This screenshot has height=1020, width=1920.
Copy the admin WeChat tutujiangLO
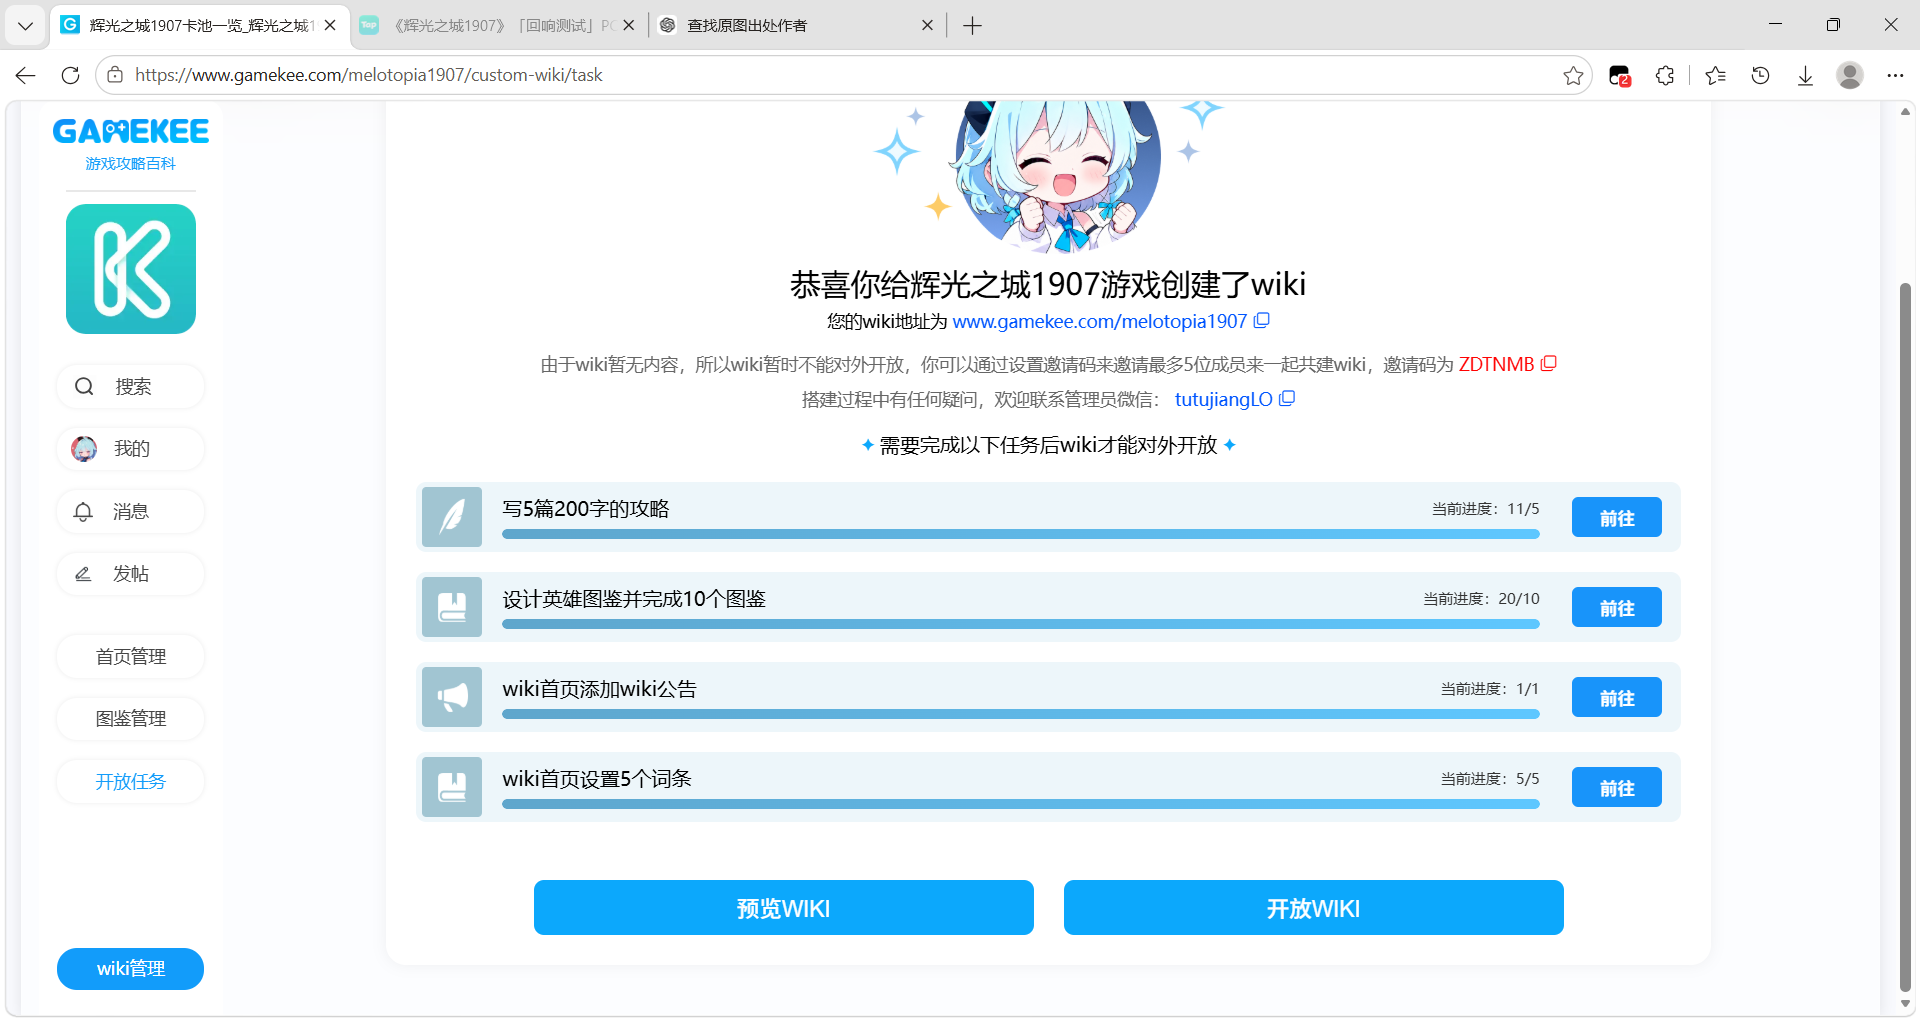coord(1287,399)
